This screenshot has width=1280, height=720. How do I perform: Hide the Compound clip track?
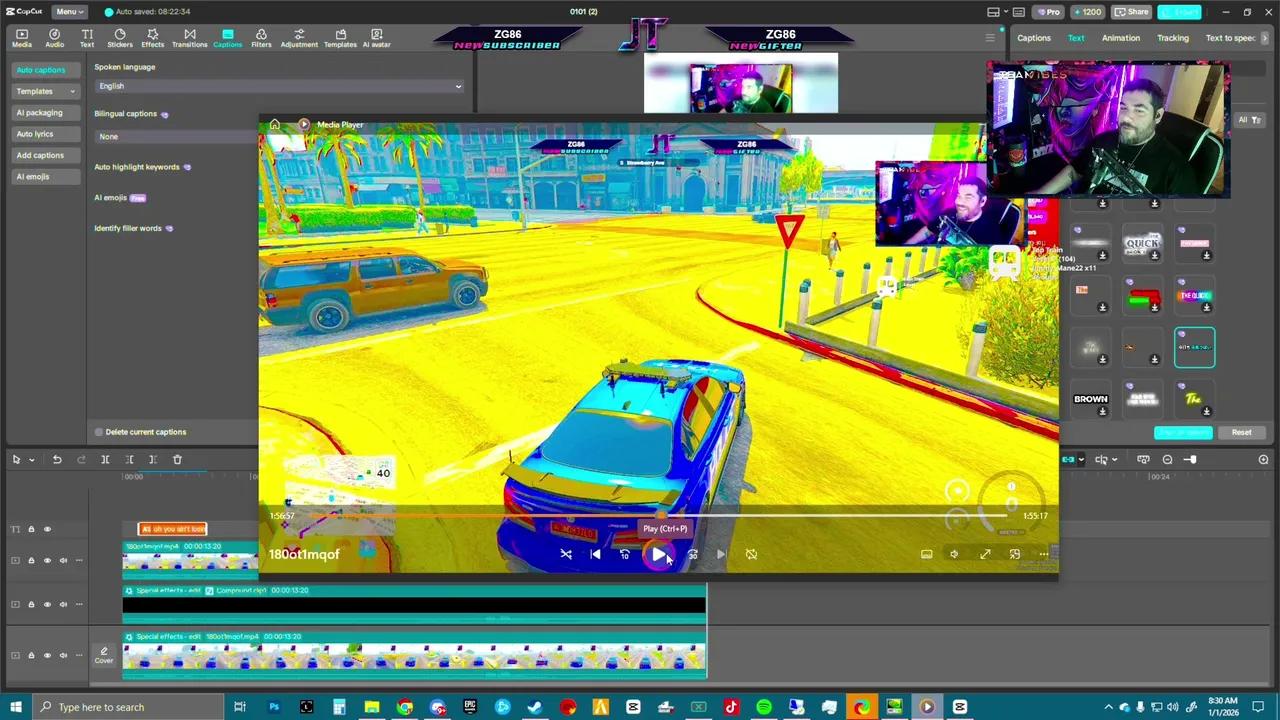(x=47, y=604)
